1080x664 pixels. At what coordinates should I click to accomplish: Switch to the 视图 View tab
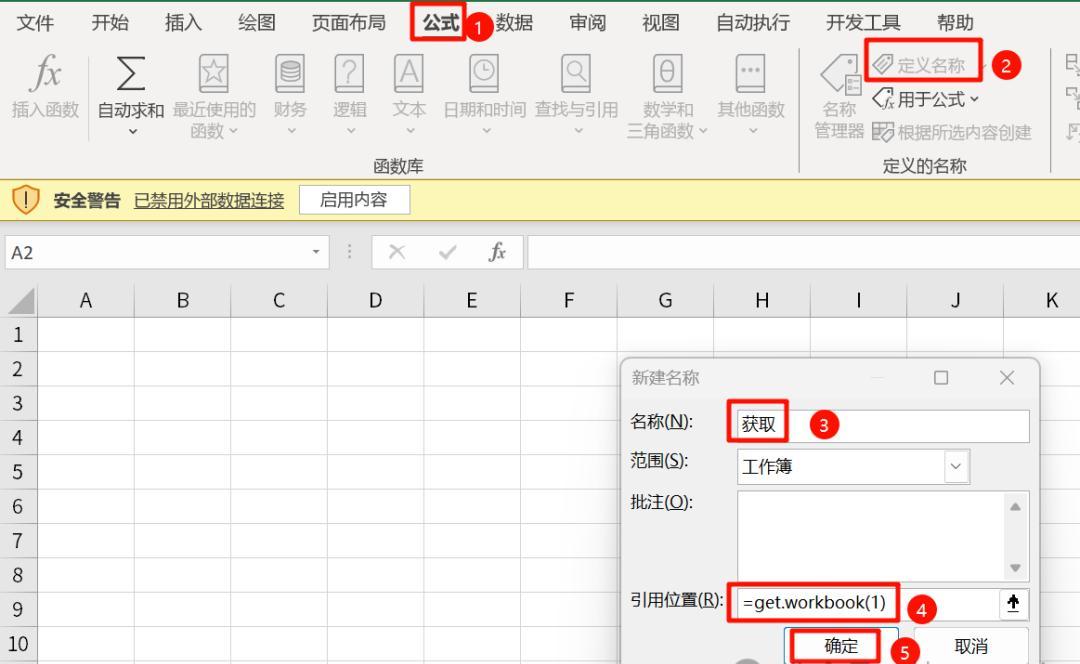[661, 23]
